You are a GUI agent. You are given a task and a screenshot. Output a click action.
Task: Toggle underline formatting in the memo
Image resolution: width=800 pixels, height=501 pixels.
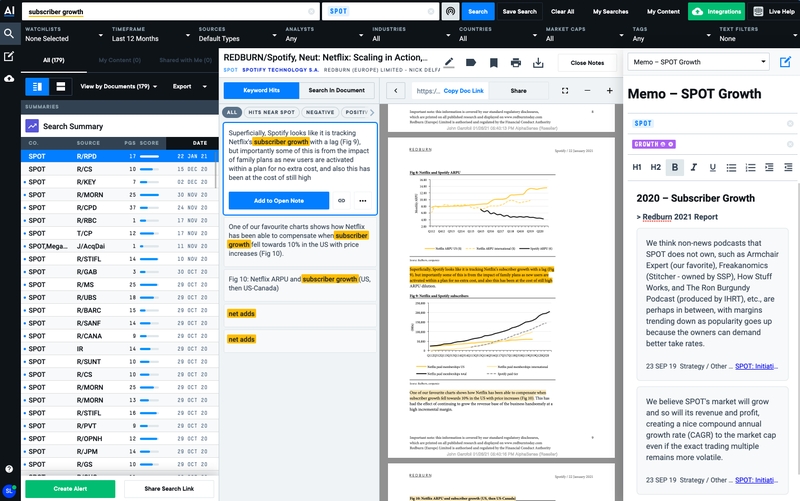pos(712,167)
